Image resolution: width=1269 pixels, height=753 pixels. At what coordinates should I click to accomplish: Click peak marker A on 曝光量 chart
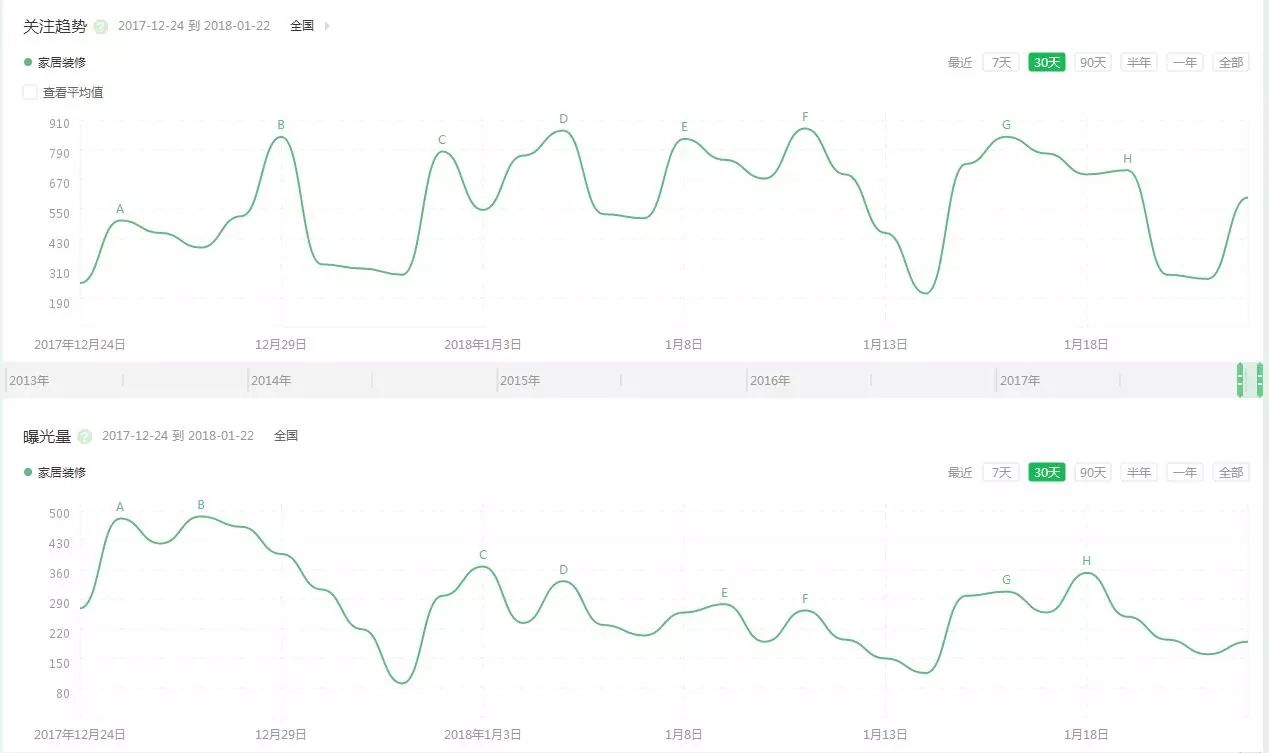120,507
